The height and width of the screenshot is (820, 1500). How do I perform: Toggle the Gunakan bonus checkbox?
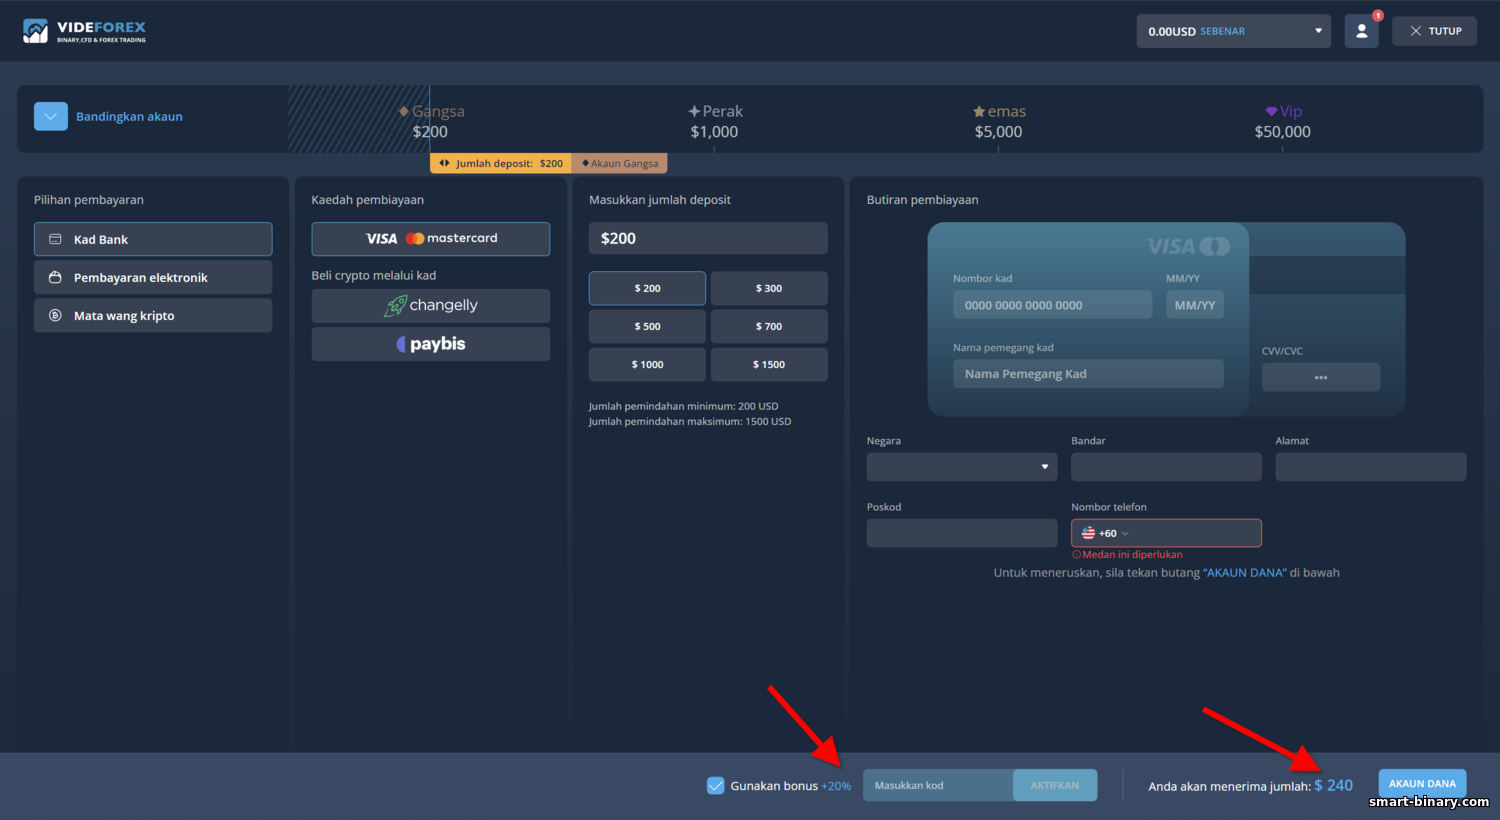coord(716,786)
